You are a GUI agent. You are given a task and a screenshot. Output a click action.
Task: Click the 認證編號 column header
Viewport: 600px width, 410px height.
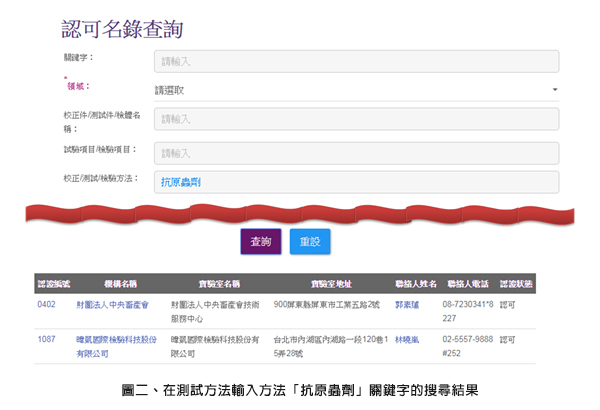point(52,283)
